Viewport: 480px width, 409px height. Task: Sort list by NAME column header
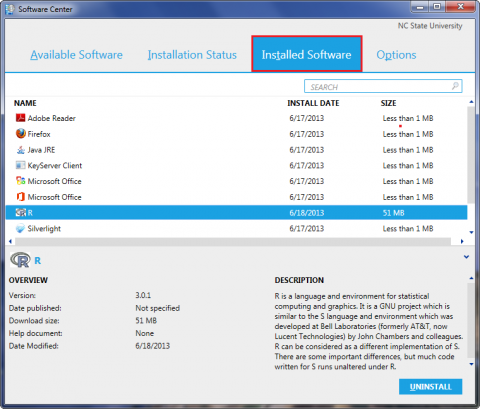coord(25,103)
